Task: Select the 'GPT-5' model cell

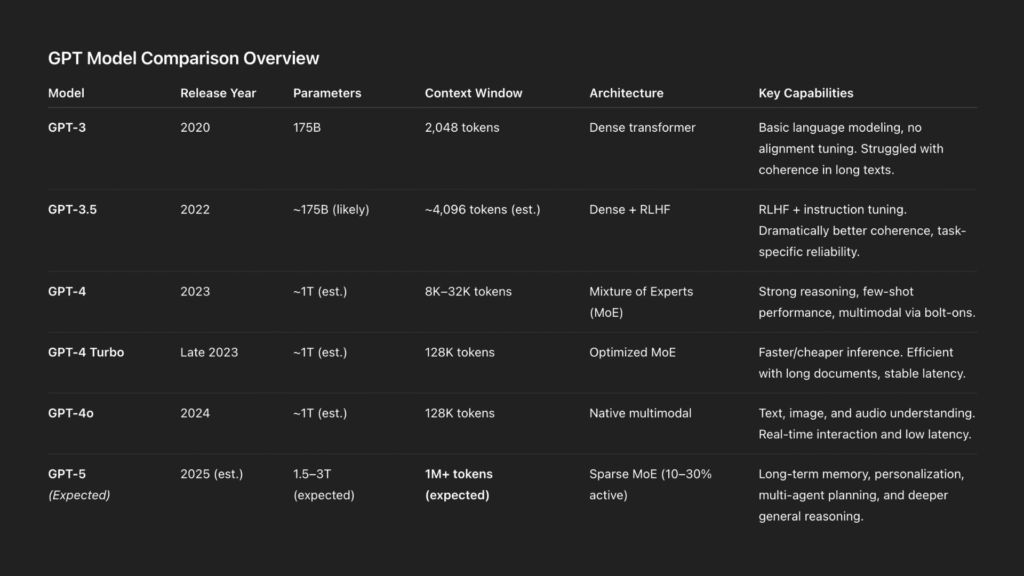Action: click(67, 473)
